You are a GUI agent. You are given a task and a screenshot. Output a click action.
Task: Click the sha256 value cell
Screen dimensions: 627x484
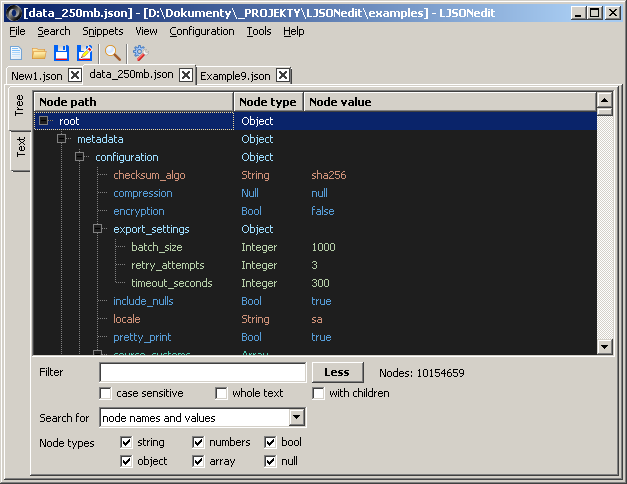point(329,175)
